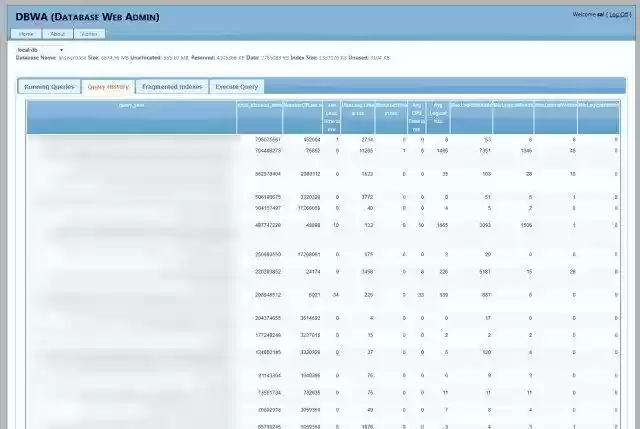640x429 pixels.
Task: Select the cell value 11285
Action: coord(366,151)
